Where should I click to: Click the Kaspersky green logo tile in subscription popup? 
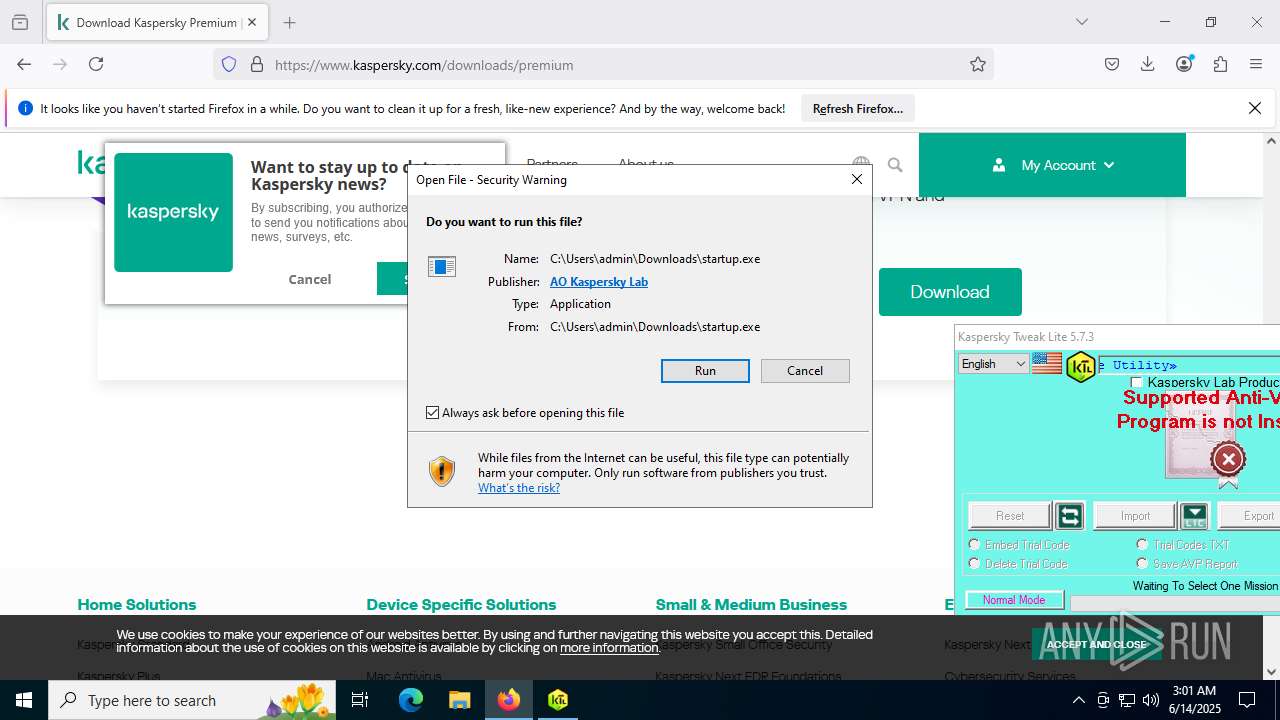pyautogui.click(x=173, y=212)
